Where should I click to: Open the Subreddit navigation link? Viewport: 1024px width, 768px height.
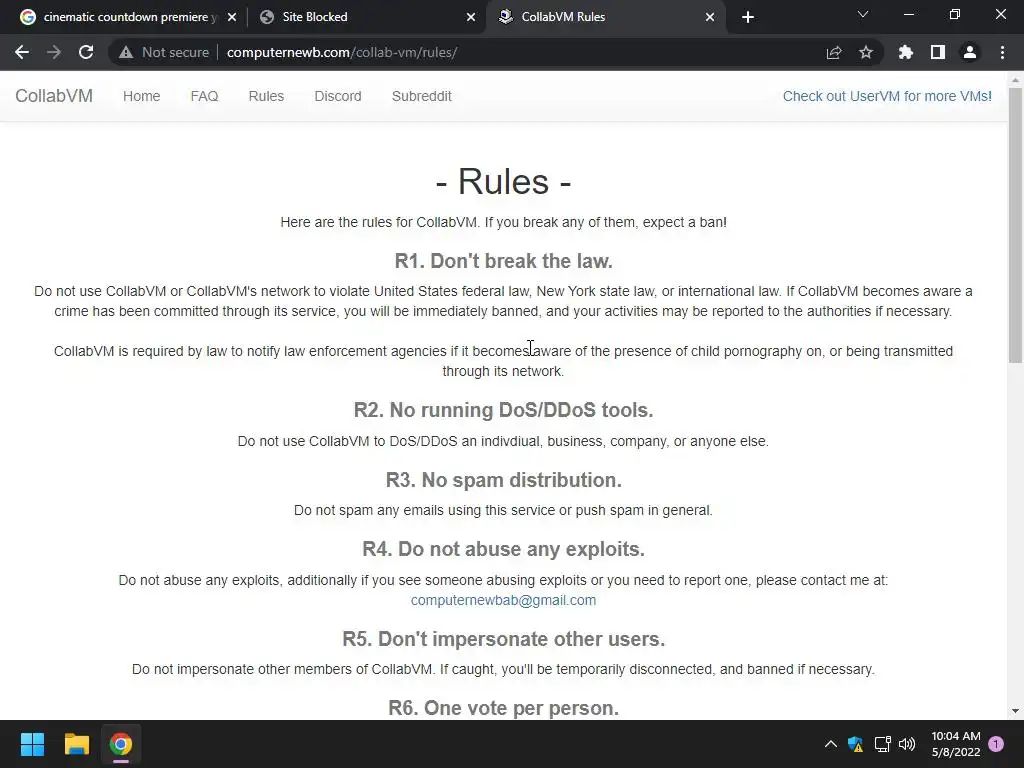422,96
